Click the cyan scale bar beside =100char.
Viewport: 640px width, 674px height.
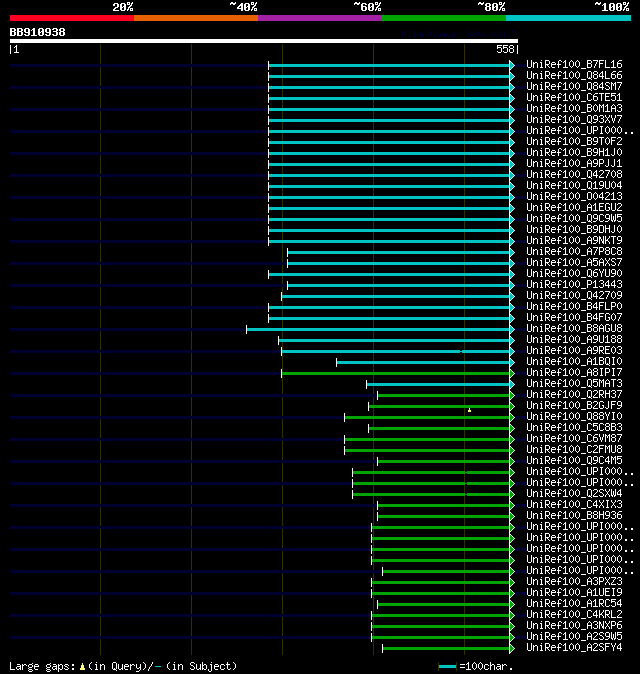(447, 667)
